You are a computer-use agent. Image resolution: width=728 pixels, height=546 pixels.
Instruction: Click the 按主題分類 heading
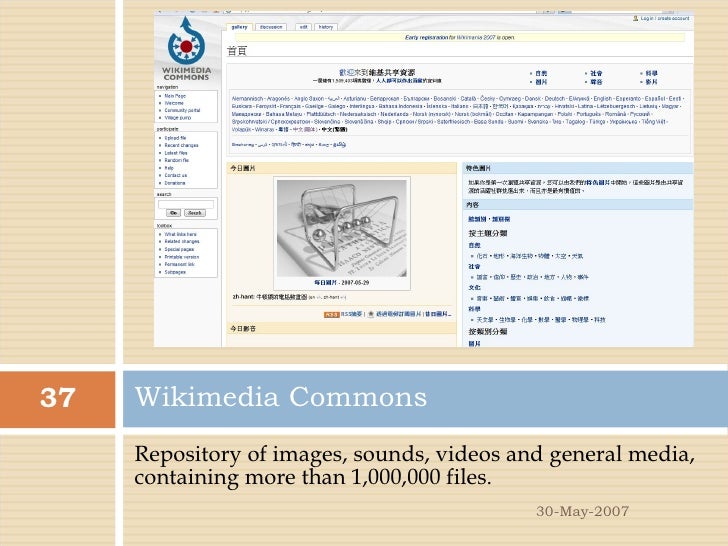(488, 233)
